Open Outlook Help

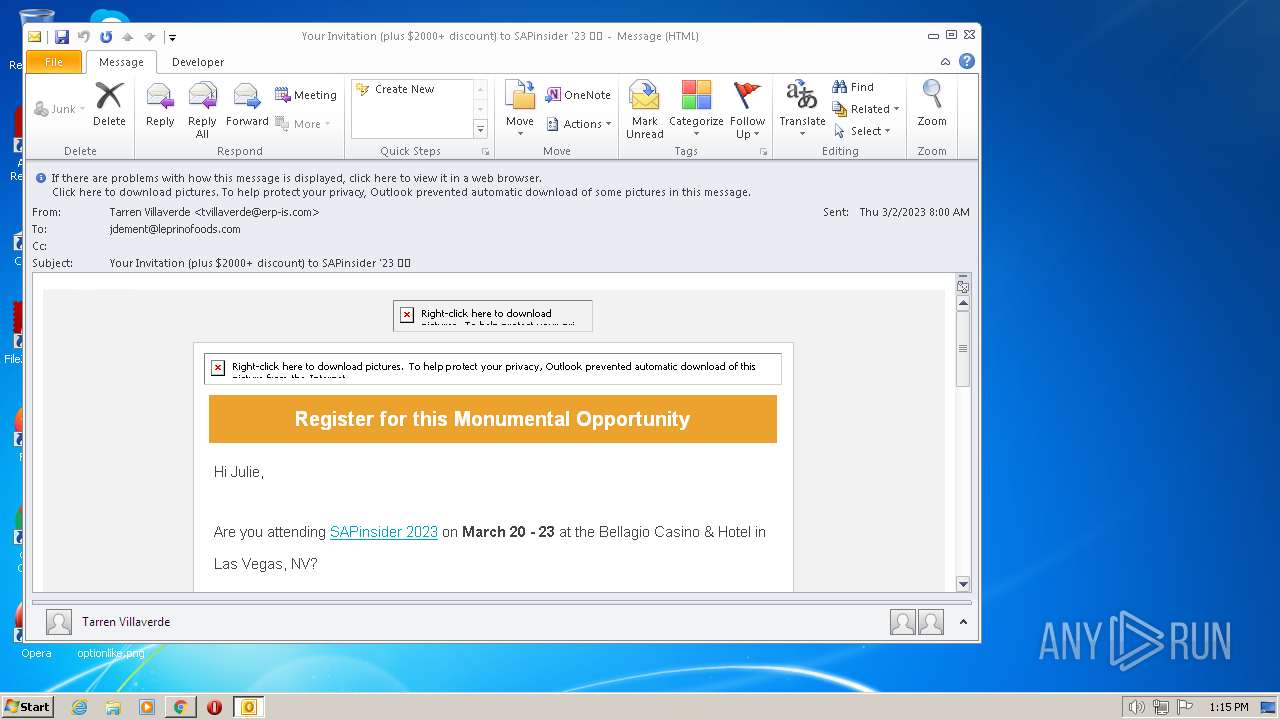pos(967,61)
